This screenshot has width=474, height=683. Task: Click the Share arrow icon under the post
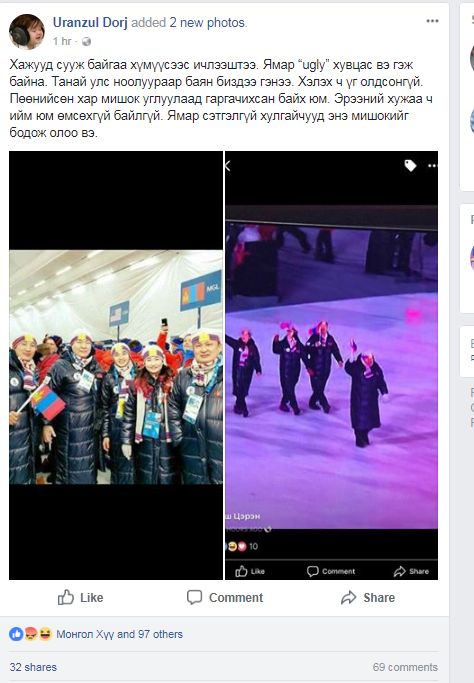tap(349, 597)
